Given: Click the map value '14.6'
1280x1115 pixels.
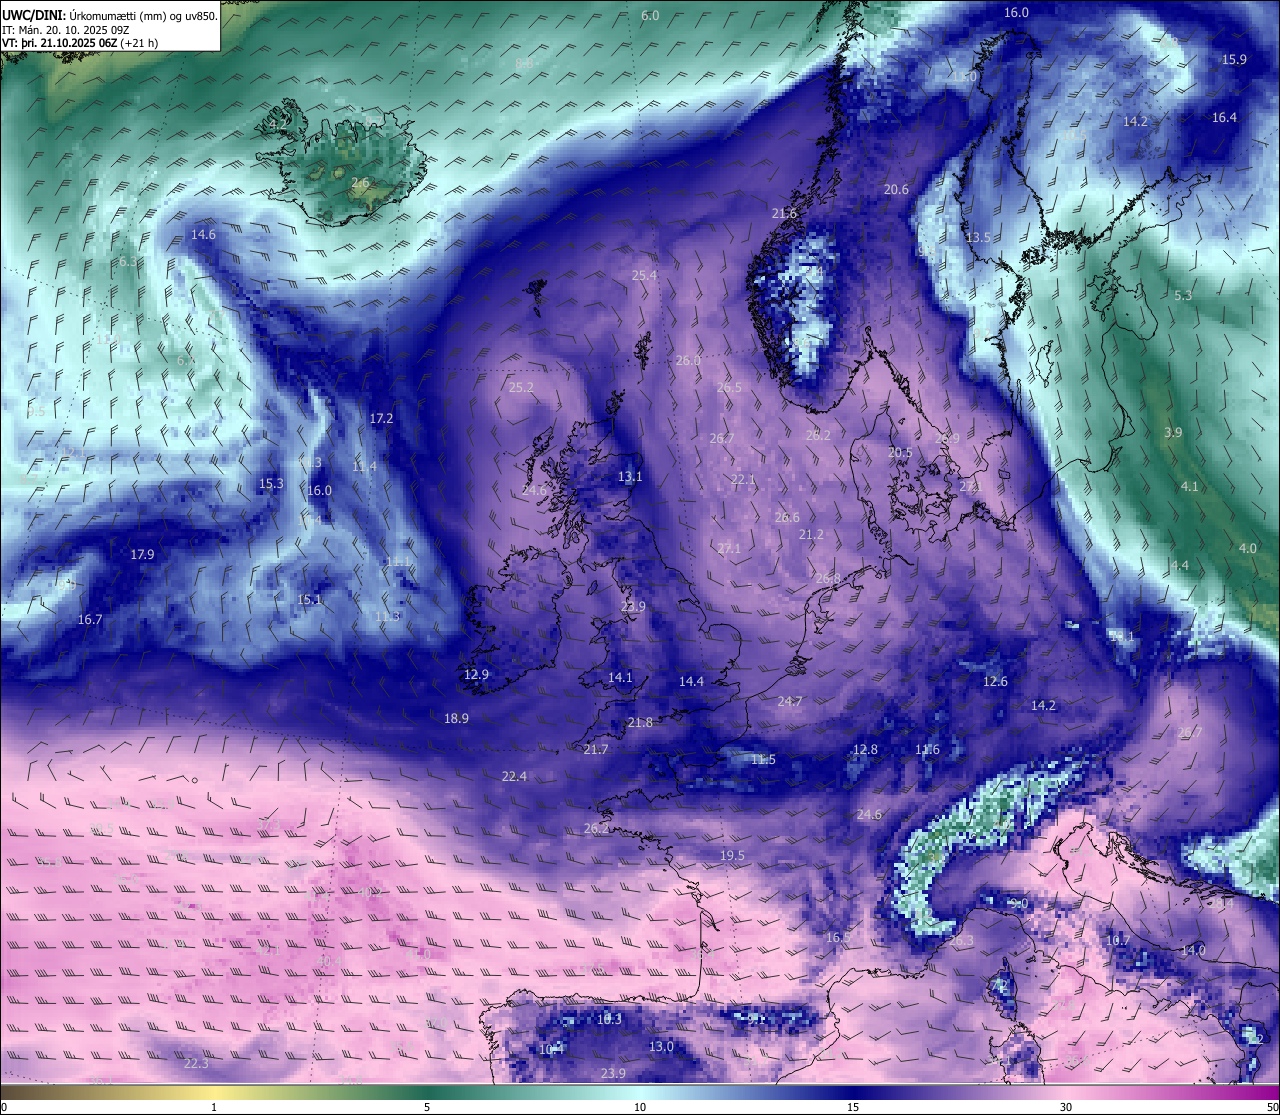Looking at the screenshot, I should pyautogui.click(x=203, y=235).
